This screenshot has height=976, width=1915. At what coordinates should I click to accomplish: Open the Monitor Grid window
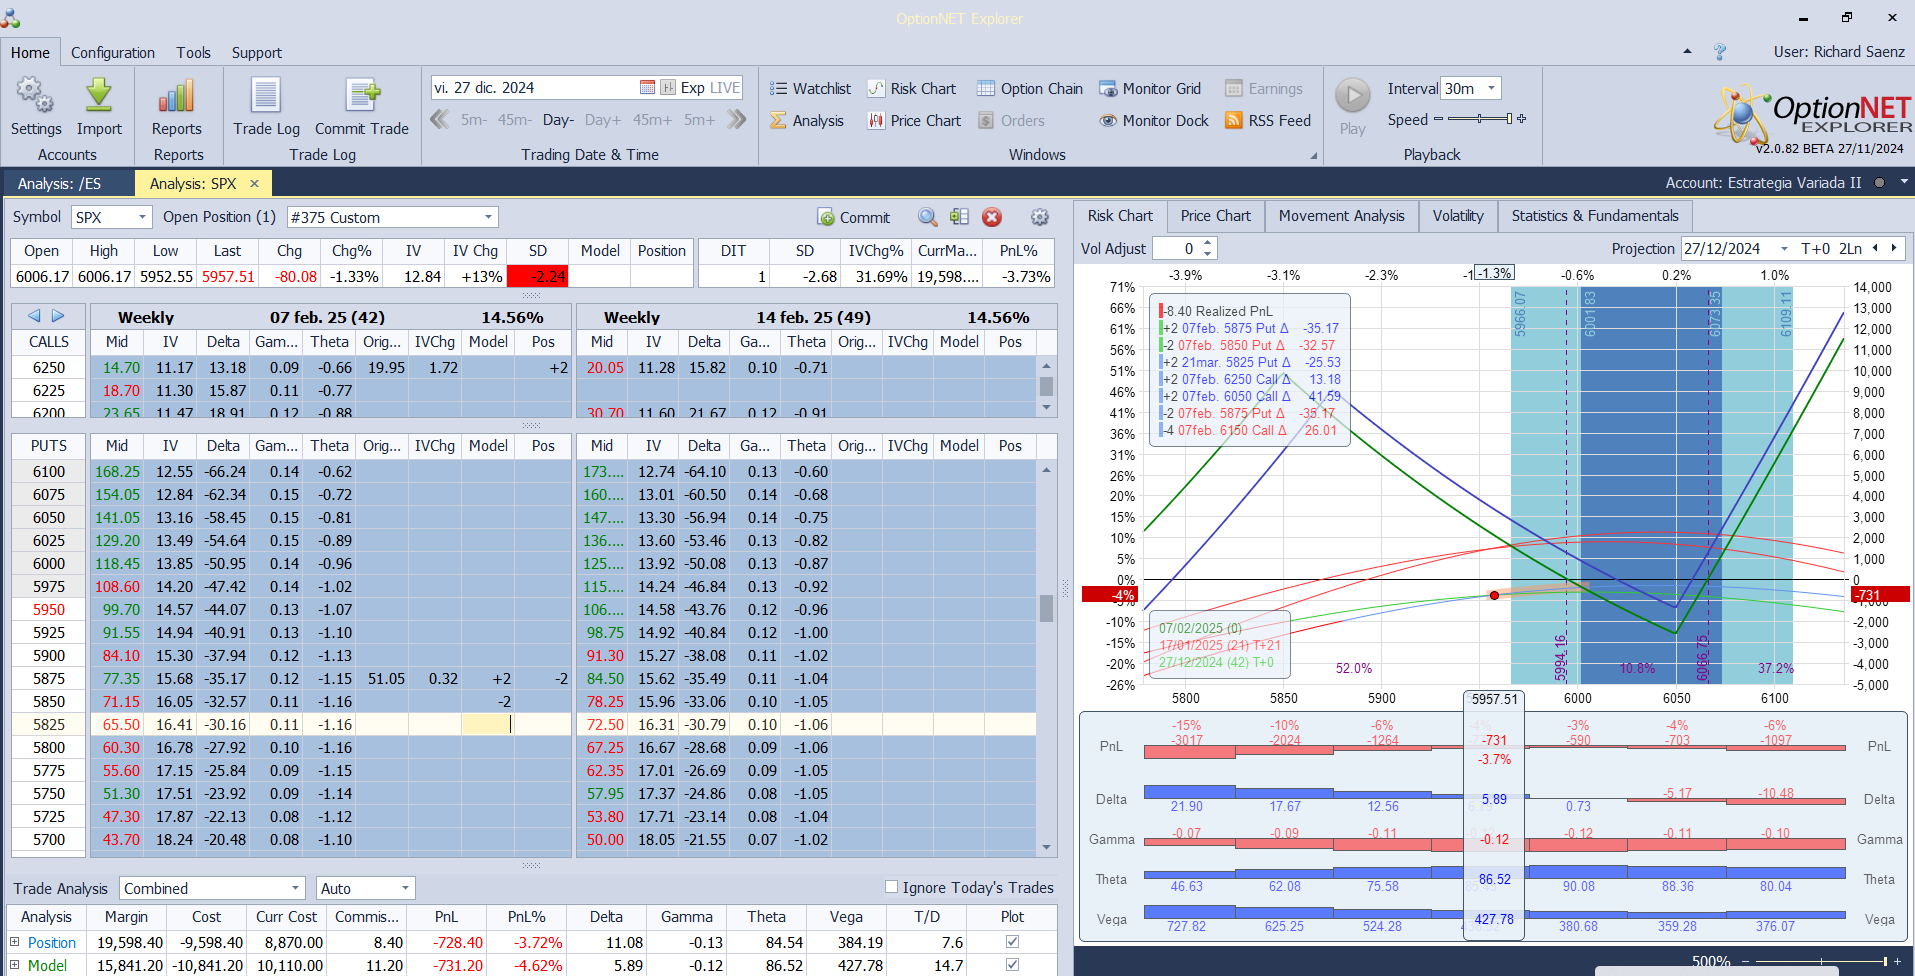tap(1150, 89)
